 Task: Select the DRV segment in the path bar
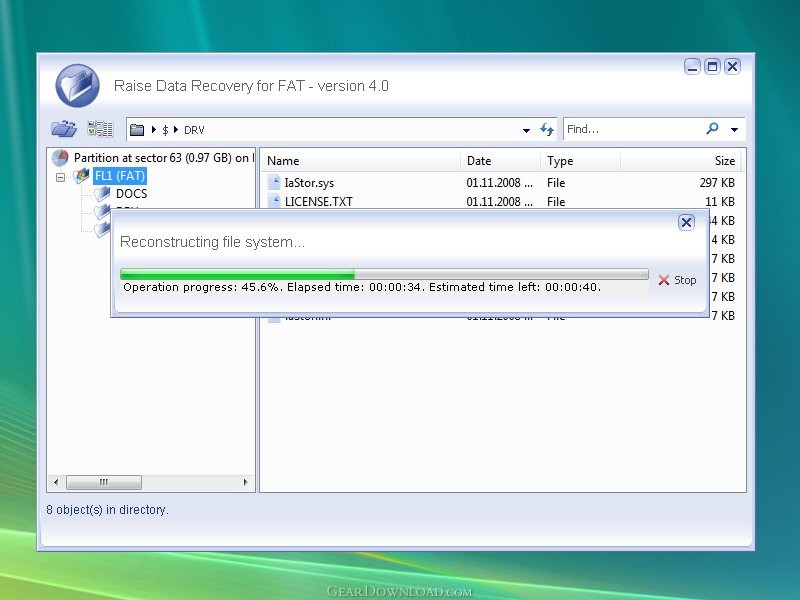tap(194, 130)
